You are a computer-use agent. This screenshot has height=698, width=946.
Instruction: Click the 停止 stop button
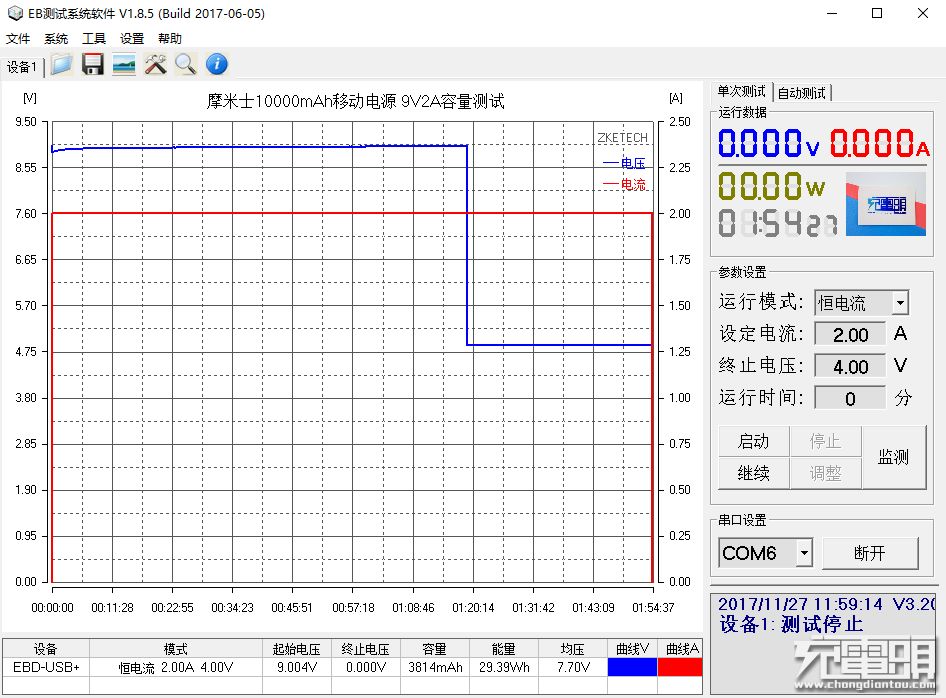point(825,442)
